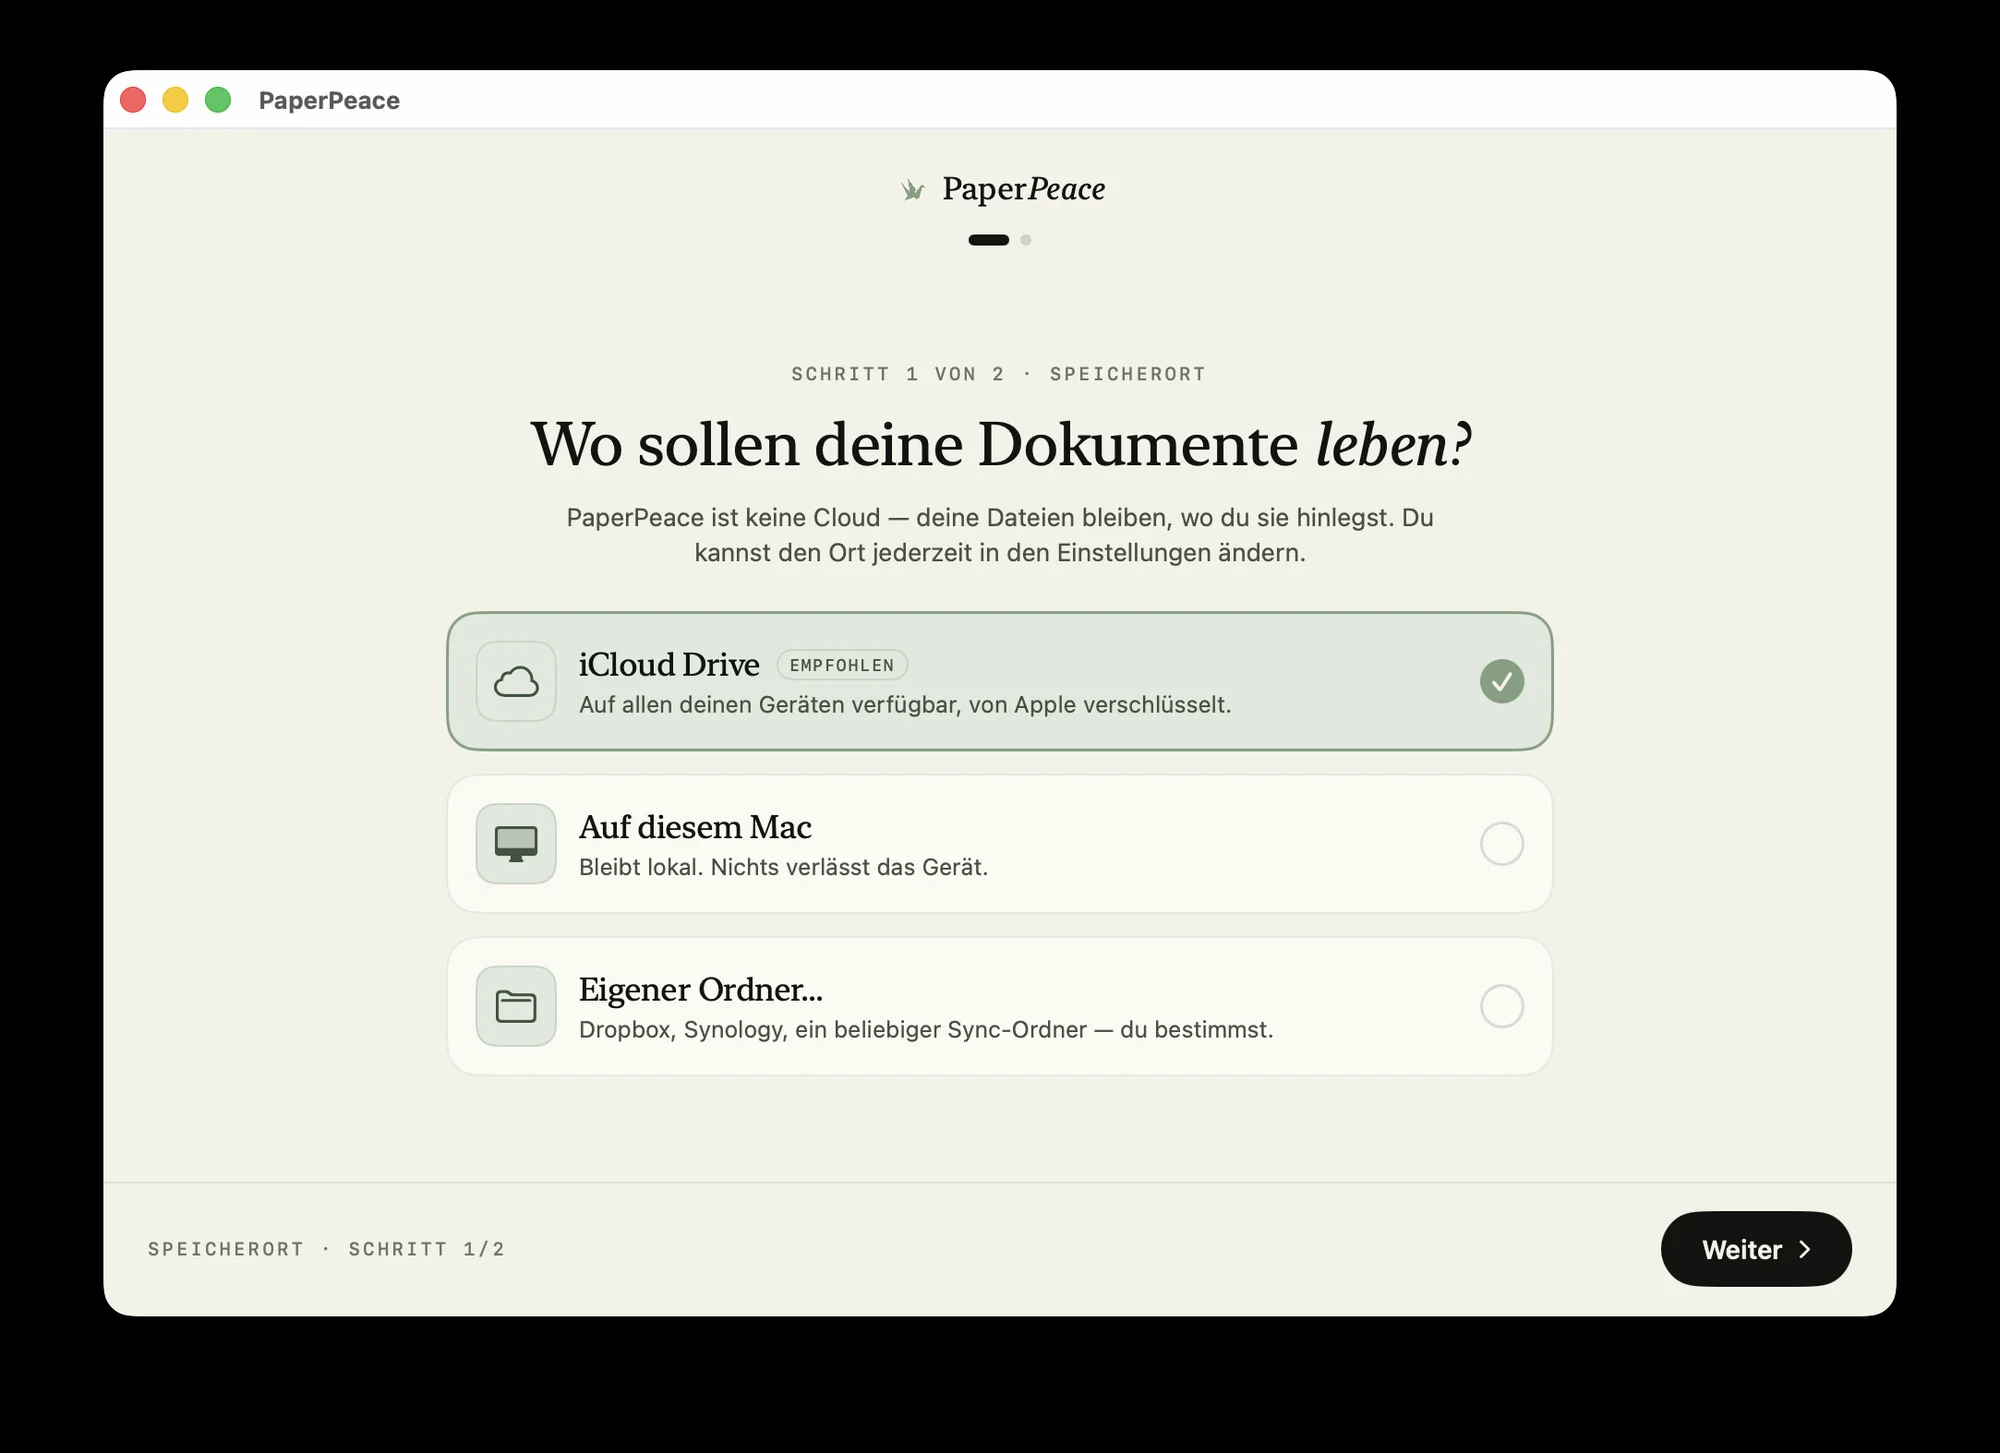Click the iCloud Drive title text
Screen dimensions: 2000x1453
pyautogui.click(x=669, y=664)
